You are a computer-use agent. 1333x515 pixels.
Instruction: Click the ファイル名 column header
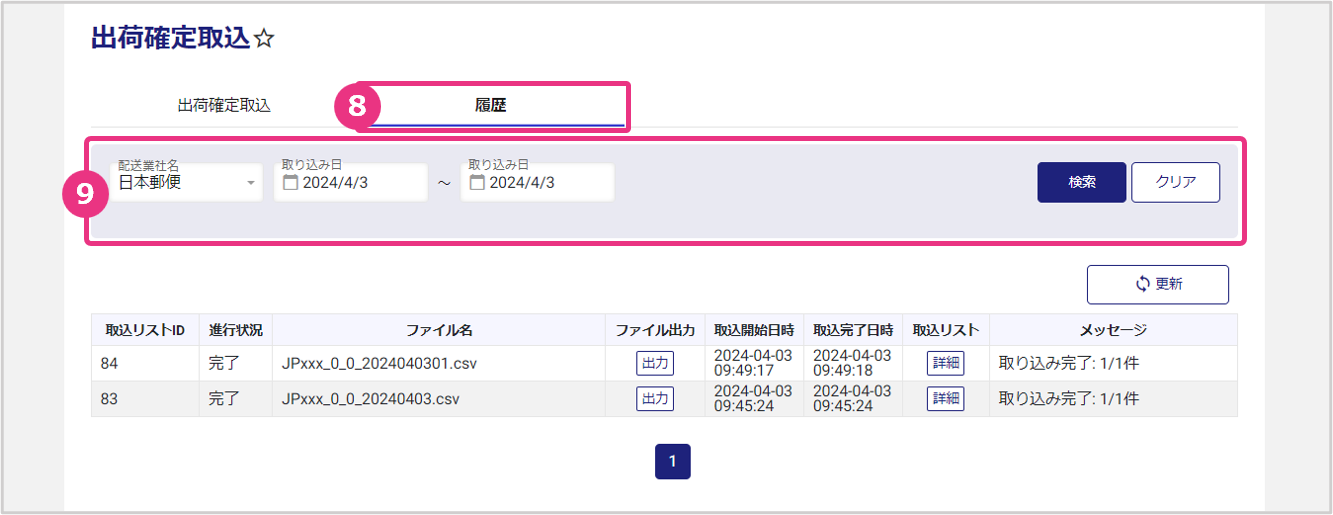[x=438, y=330]
